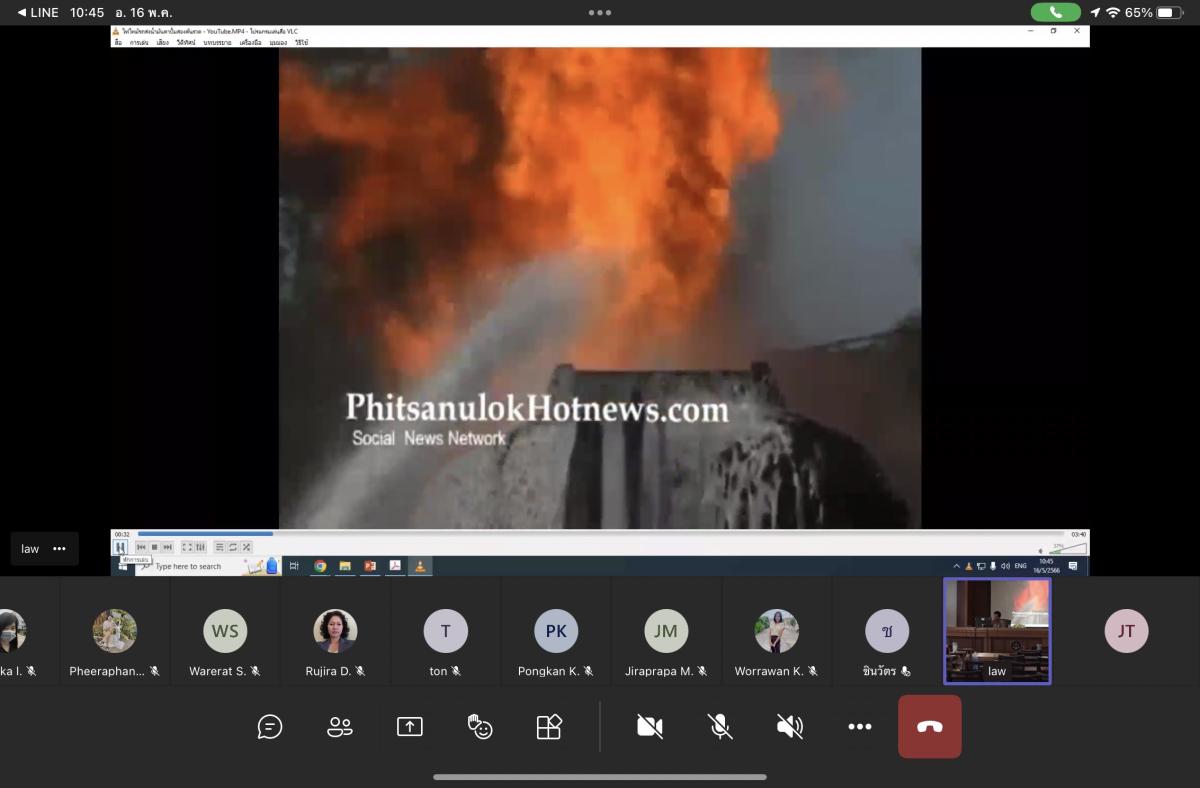Open File Explorer from shared taskbar
Viewport: 1200px width, 788px height.
click(x=345, y=566)
